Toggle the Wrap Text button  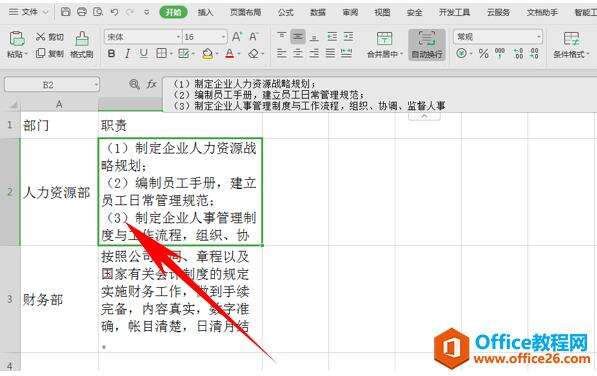(x=427, y=45)
